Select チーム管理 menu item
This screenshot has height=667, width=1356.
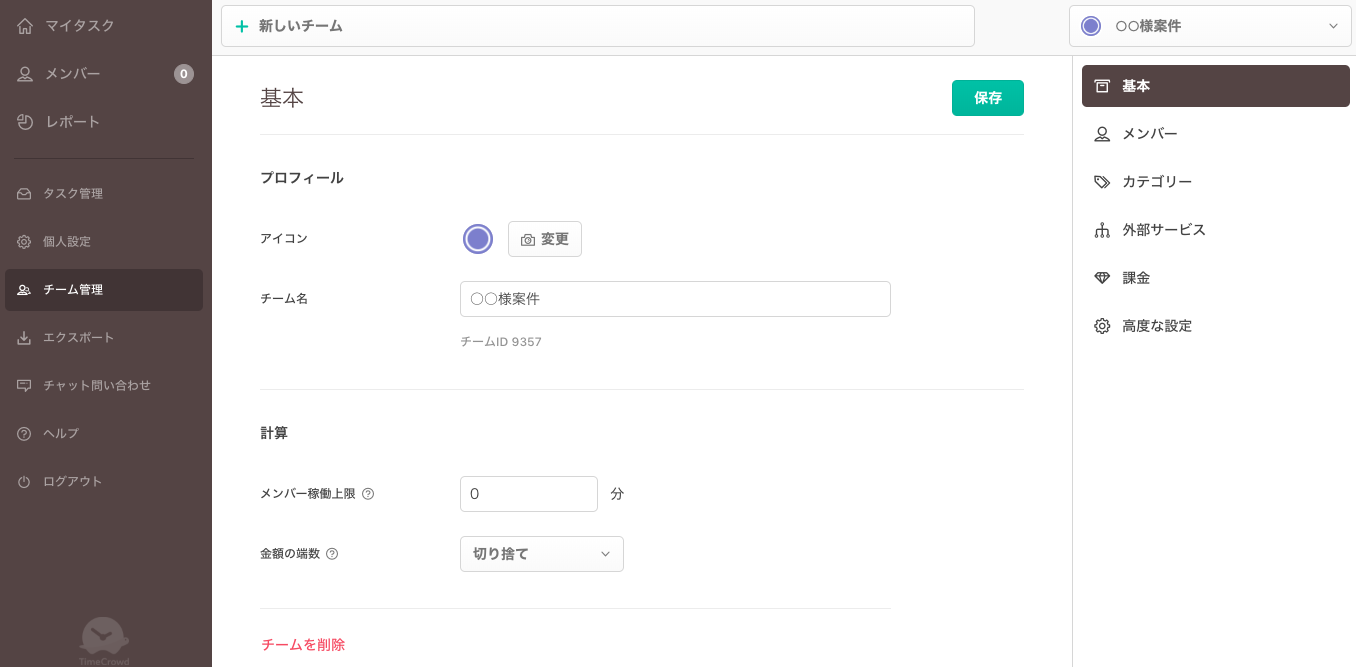pos(104,290)
